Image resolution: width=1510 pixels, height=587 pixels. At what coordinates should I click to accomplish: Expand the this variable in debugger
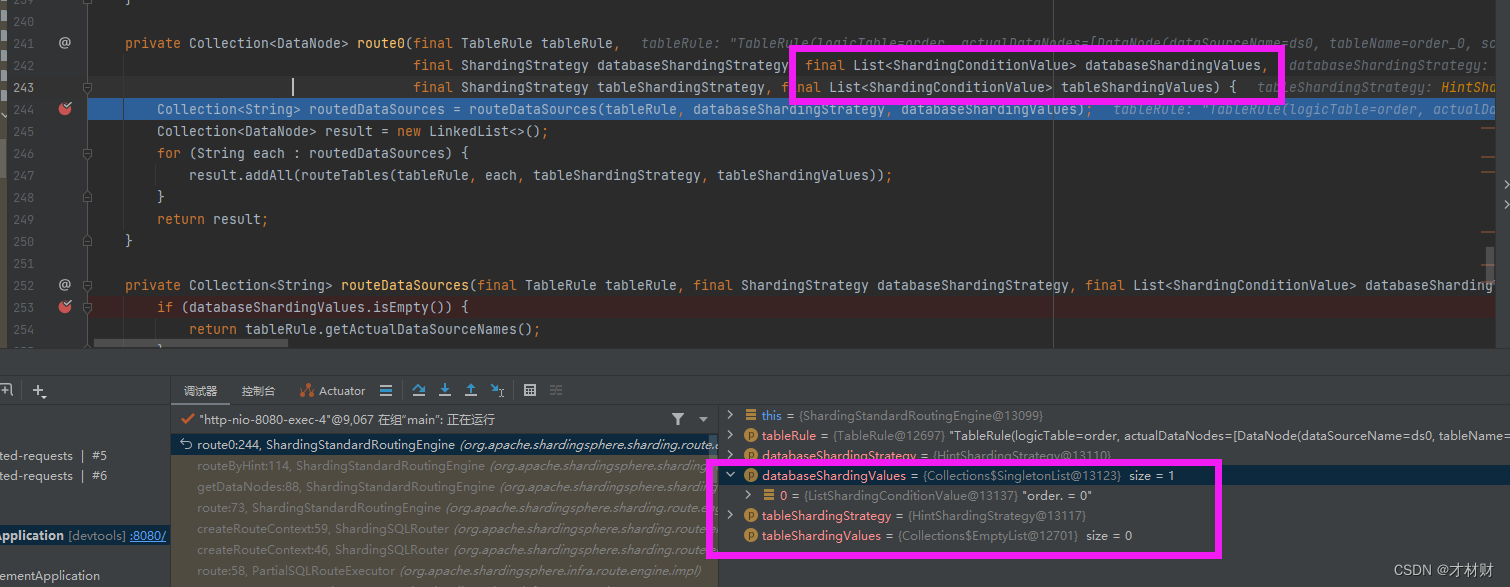[729, 414]
